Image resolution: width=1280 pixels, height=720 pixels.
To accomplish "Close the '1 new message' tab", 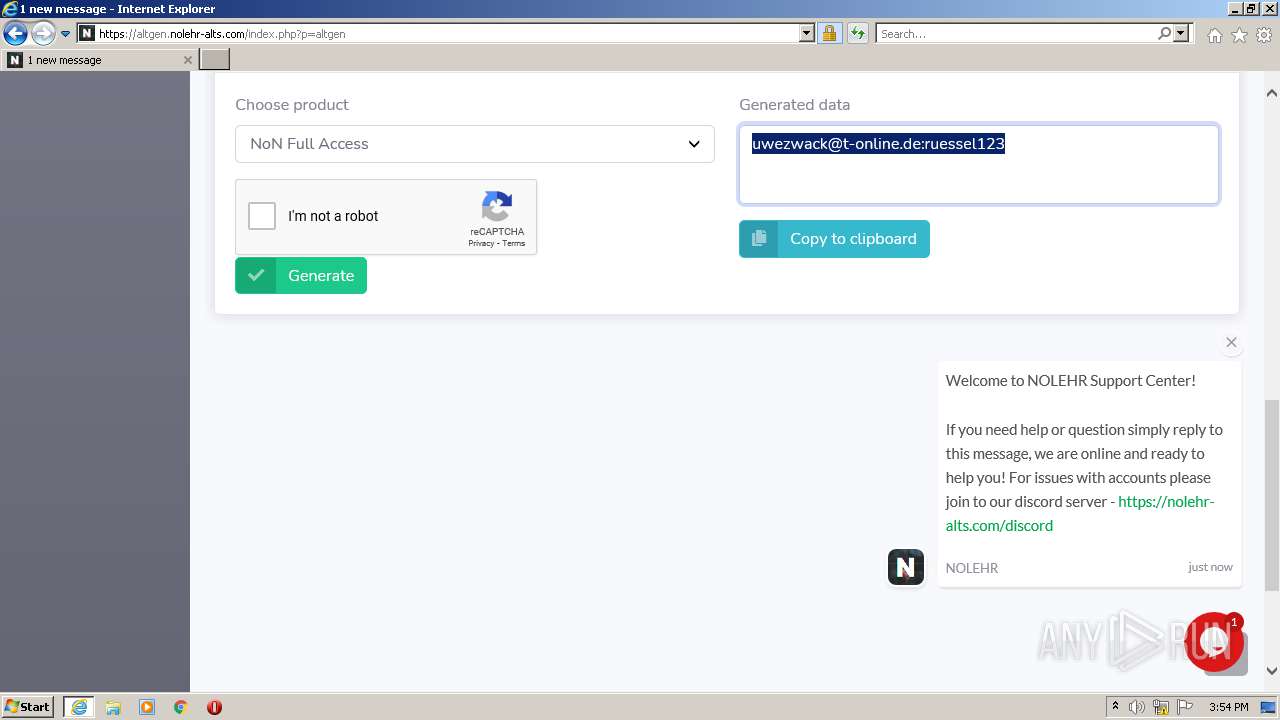I will click(x=187, y=60).
